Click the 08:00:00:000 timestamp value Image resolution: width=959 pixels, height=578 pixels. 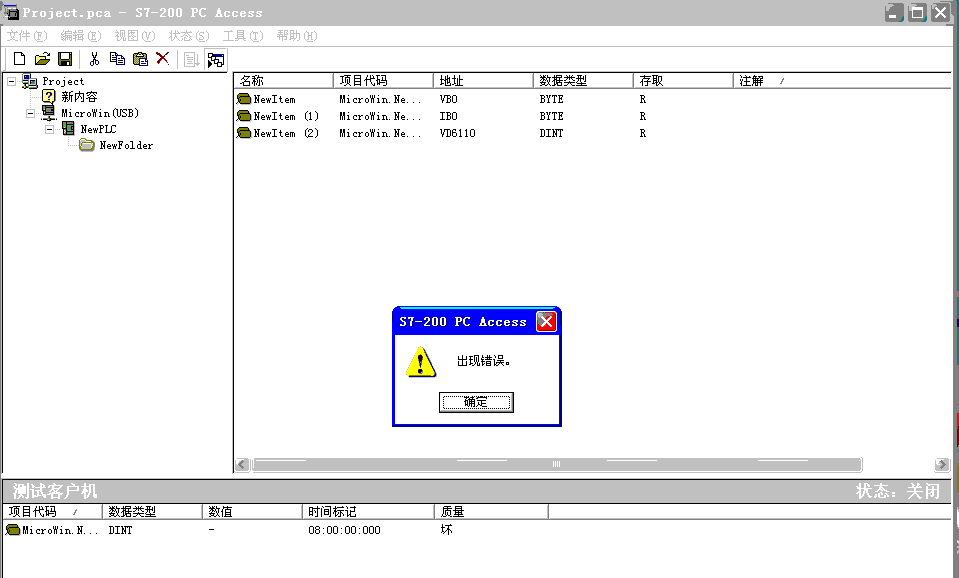[x=344, y=530]
